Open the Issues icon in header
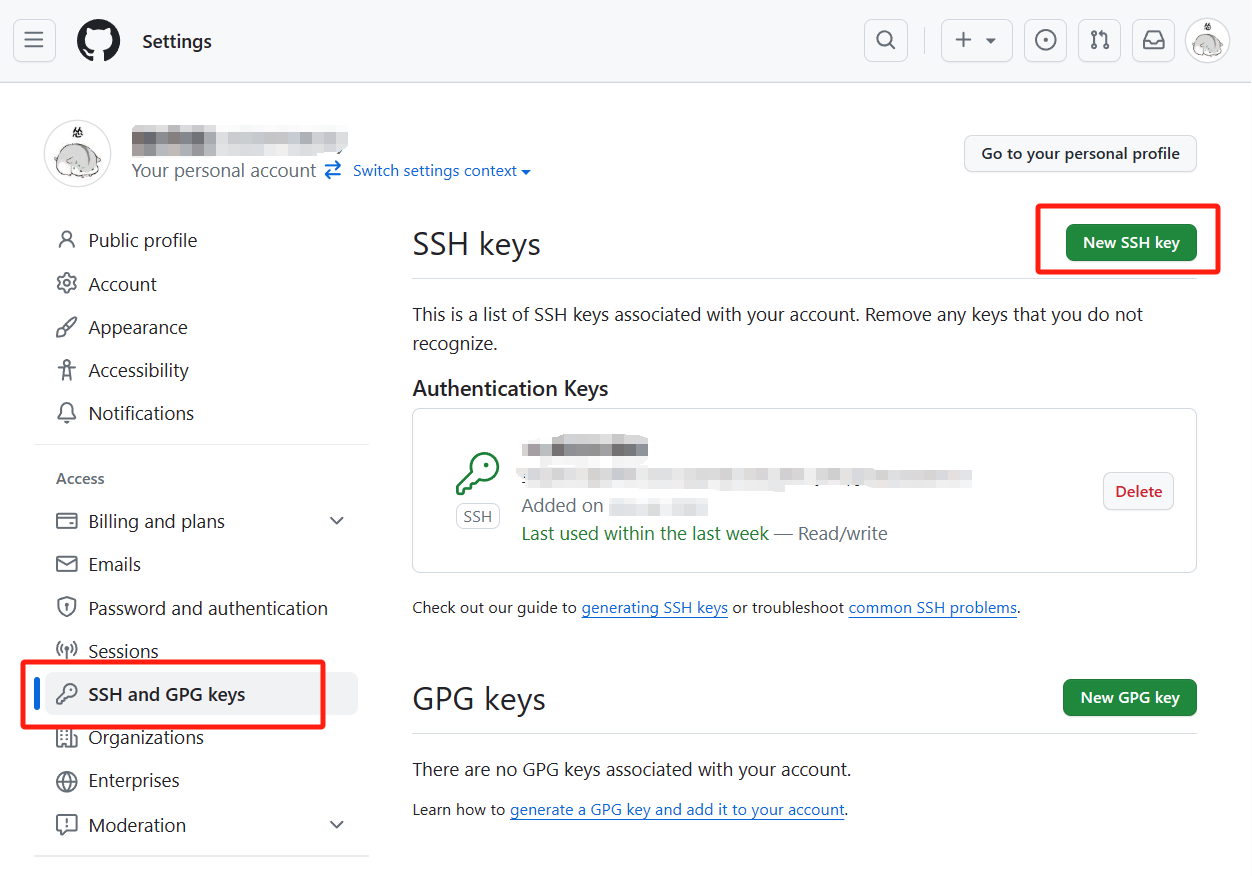The height and width of the screenshot is (876, 1252). tap(1045, 41)
